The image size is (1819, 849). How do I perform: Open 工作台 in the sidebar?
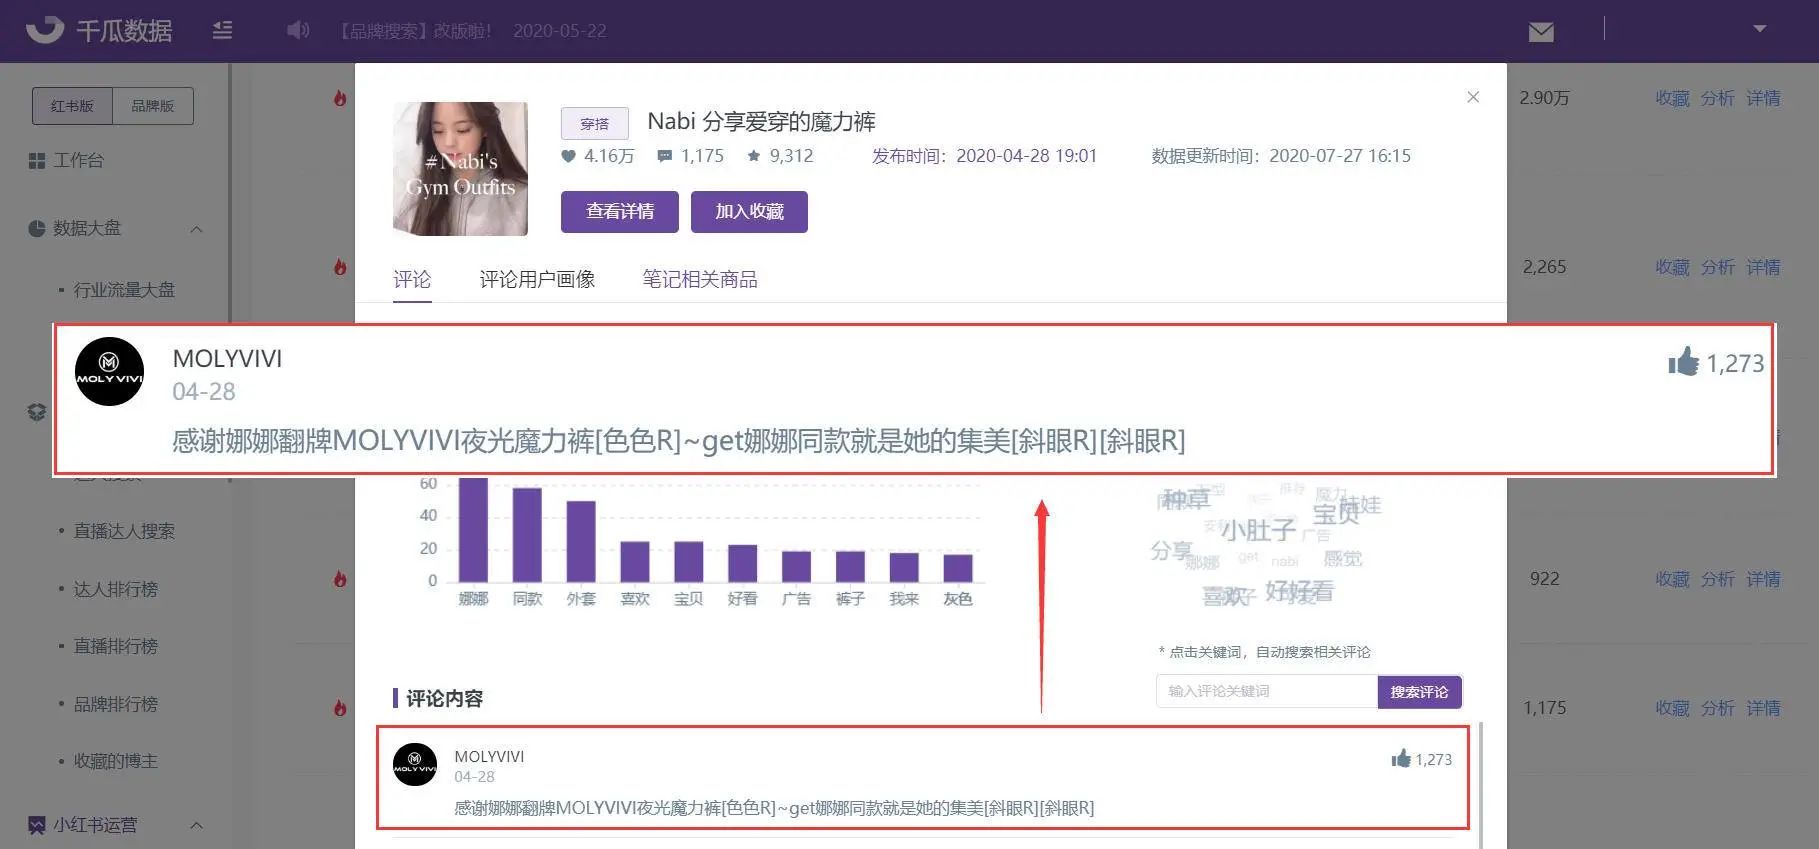66,160
